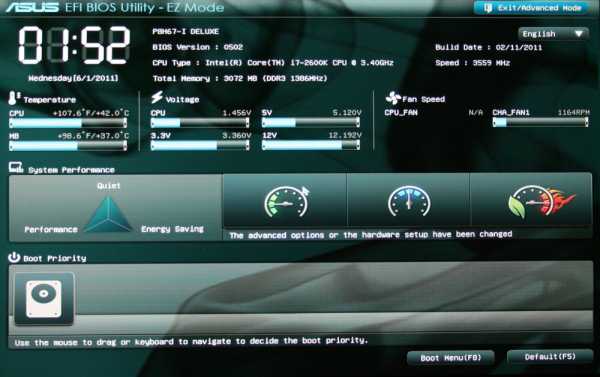600x377 pixels.
Task: Click the lightning bolt Voltage icon
Action: (x=157, y=97)
